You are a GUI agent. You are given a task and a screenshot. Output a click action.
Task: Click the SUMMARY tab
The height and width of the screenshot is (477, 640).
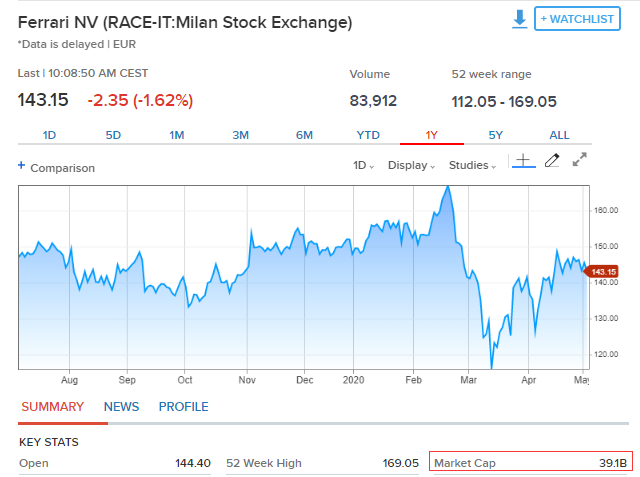click(x=53, y=407)
